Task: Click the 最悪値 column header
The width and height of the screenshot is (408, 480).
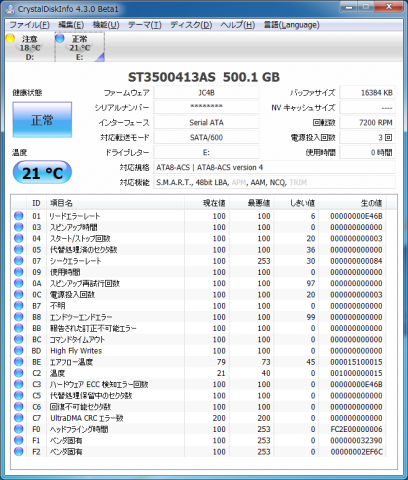Action: point(252,203)
